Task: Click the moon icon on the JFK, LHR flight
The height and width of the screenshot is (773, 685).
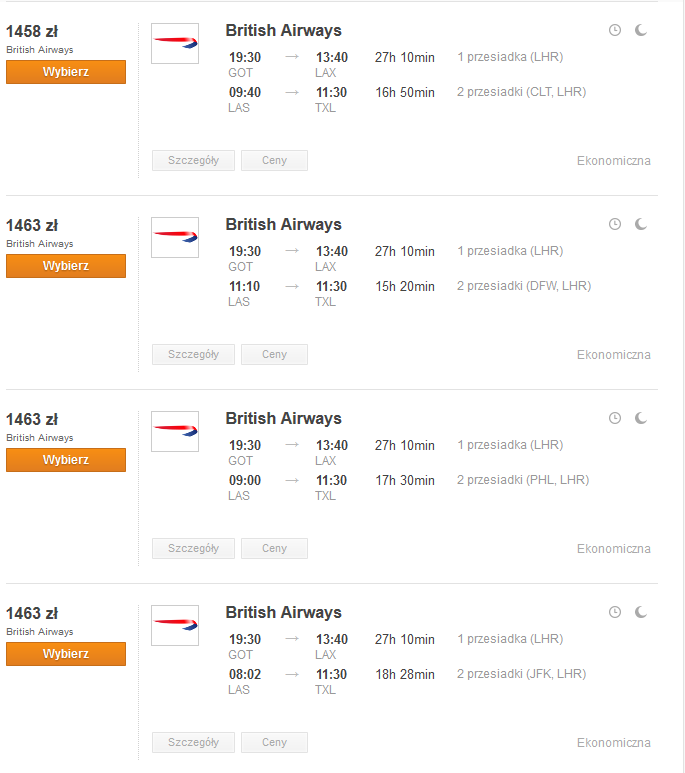Action: pyautogui.click(x=641, y=612)
